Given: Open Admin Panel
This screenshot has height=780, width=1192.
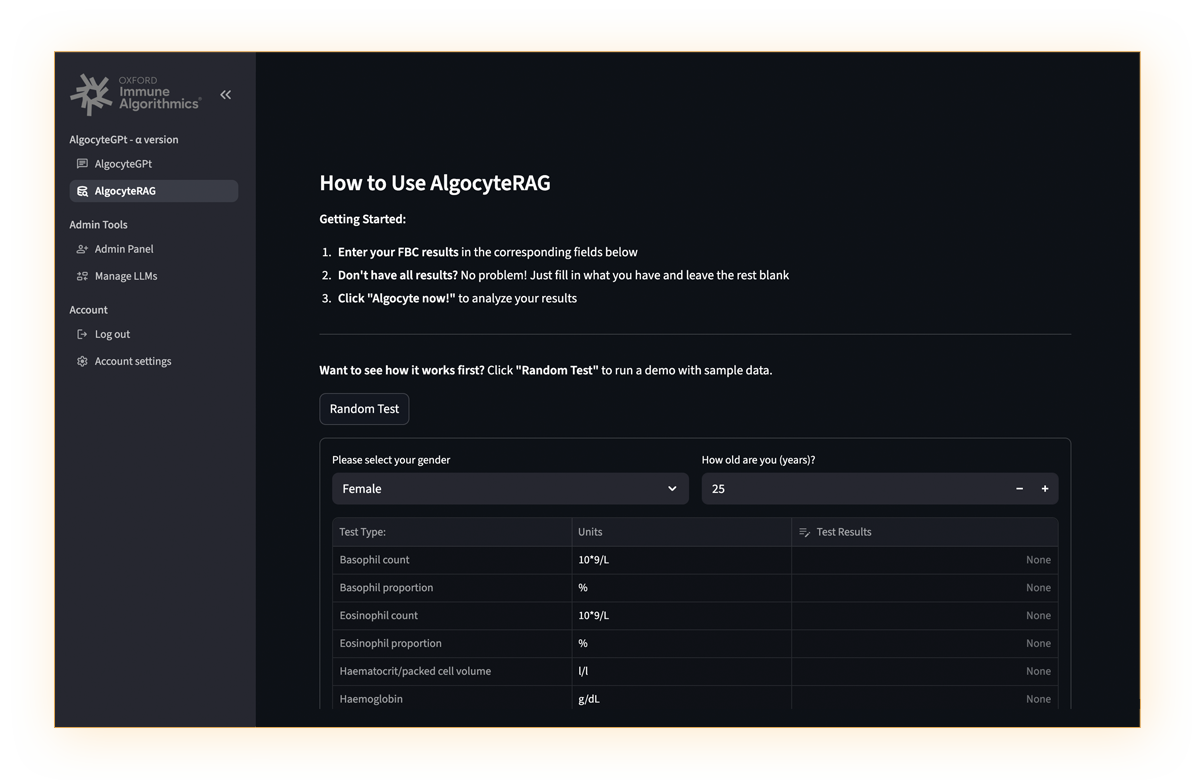Looking at the screenshot, I should tap(154, 249).
